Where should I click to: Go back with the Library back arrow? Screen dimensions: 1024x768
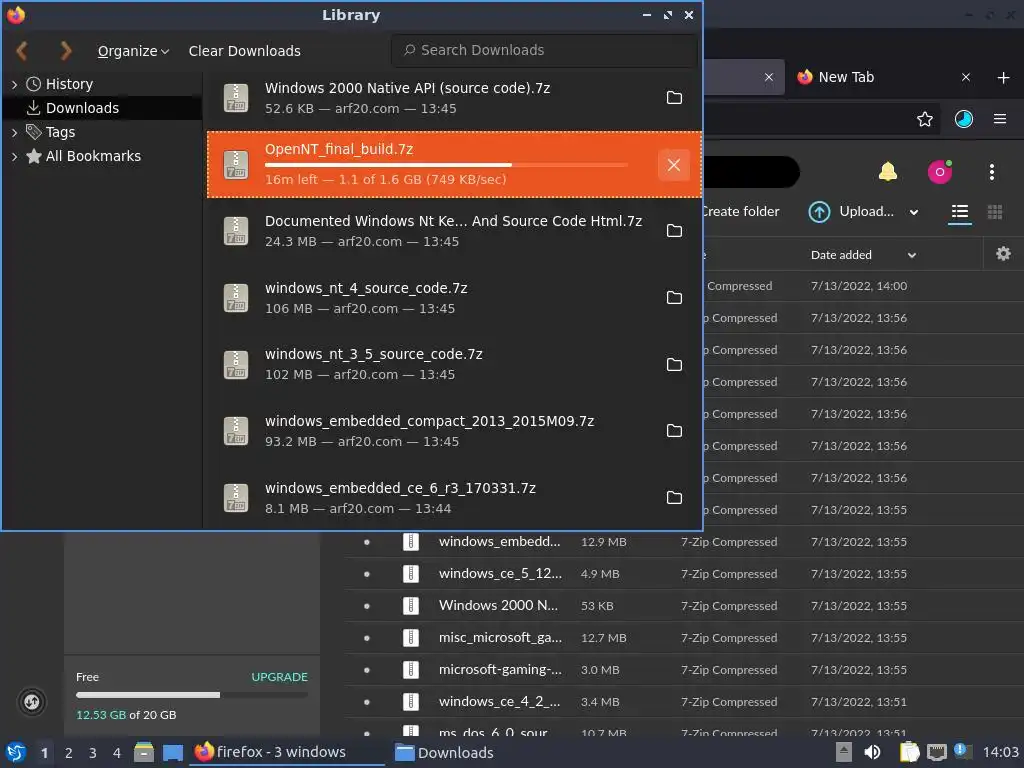[22, 50]
